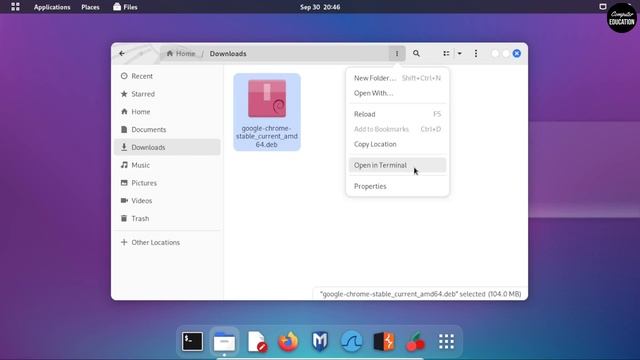Launch Terminal from the dock
Screen dimensions: 640x360
(x=192, y=341)
